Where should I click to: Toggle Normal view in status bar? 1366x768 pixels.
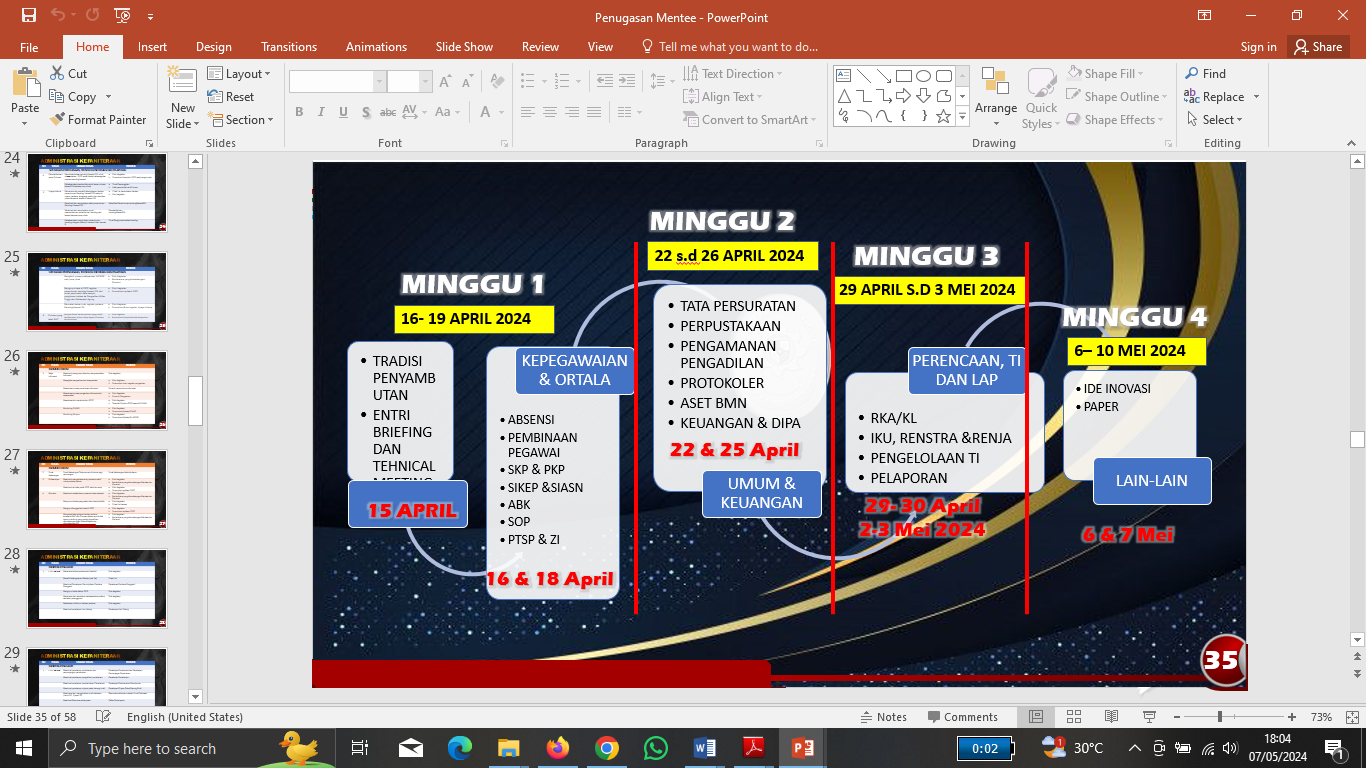point(1037,717)
